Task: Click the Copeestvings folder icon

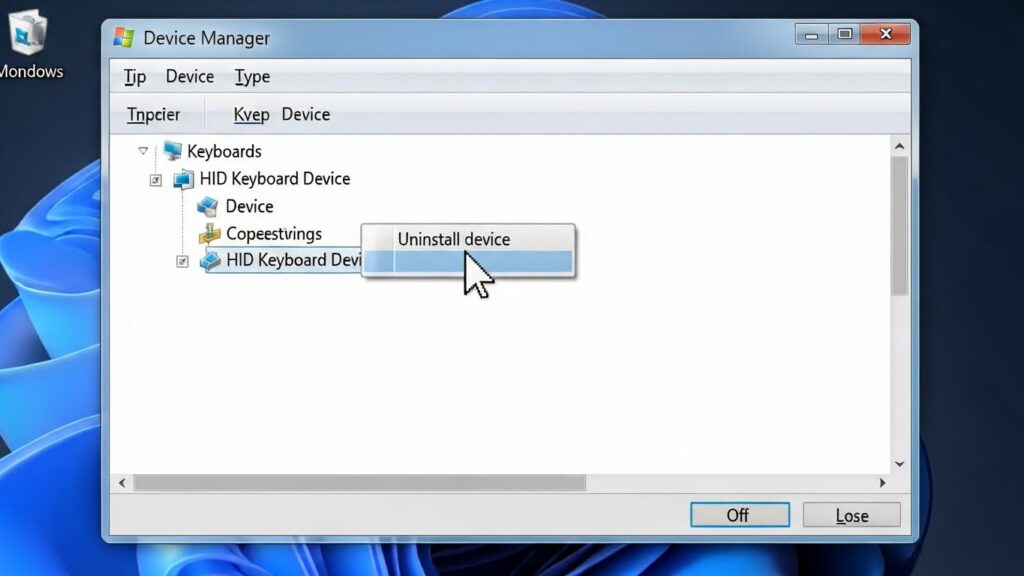Action: [x=209, y=233]
